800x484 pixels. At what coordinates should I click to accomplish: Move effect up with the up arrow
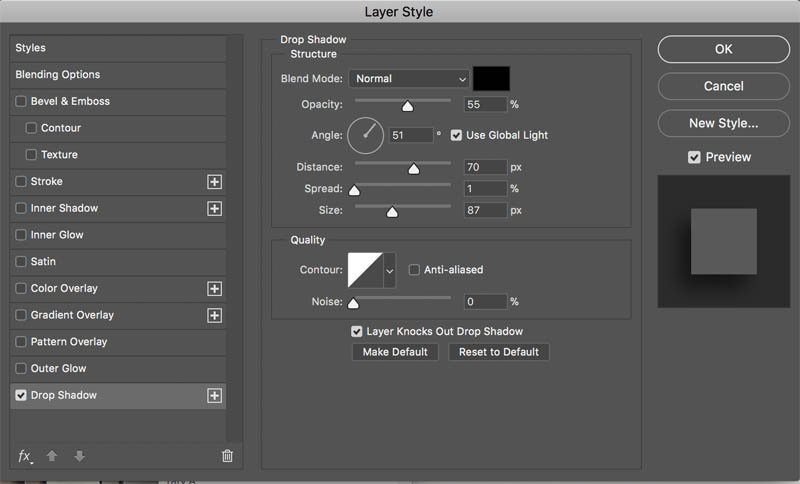pyautogui.click(x=52, y=455)
